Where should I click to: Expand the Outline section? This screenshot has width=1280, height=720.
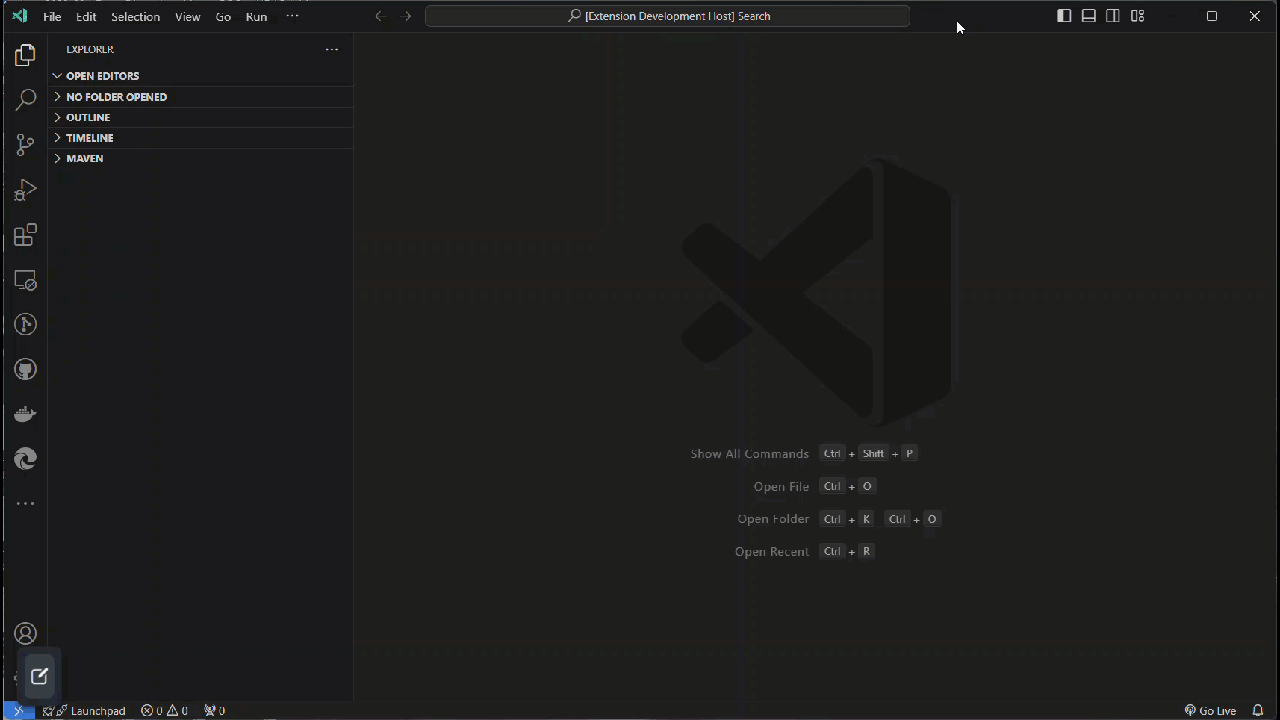pyautogui.click(x=201, y=117)
